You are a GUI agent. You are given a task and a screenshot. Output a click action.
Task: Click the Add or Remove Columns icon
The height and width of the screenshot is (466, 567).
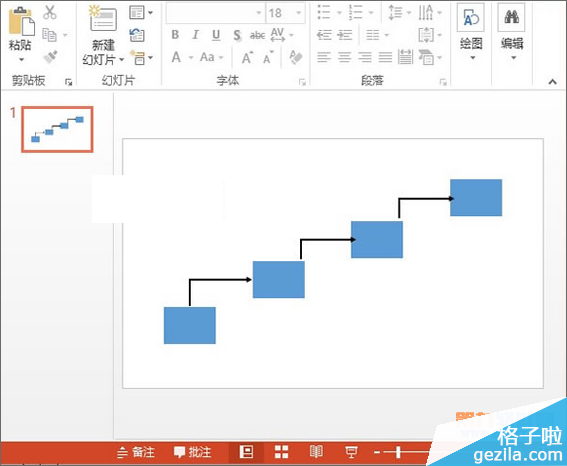tap(373, 35)
